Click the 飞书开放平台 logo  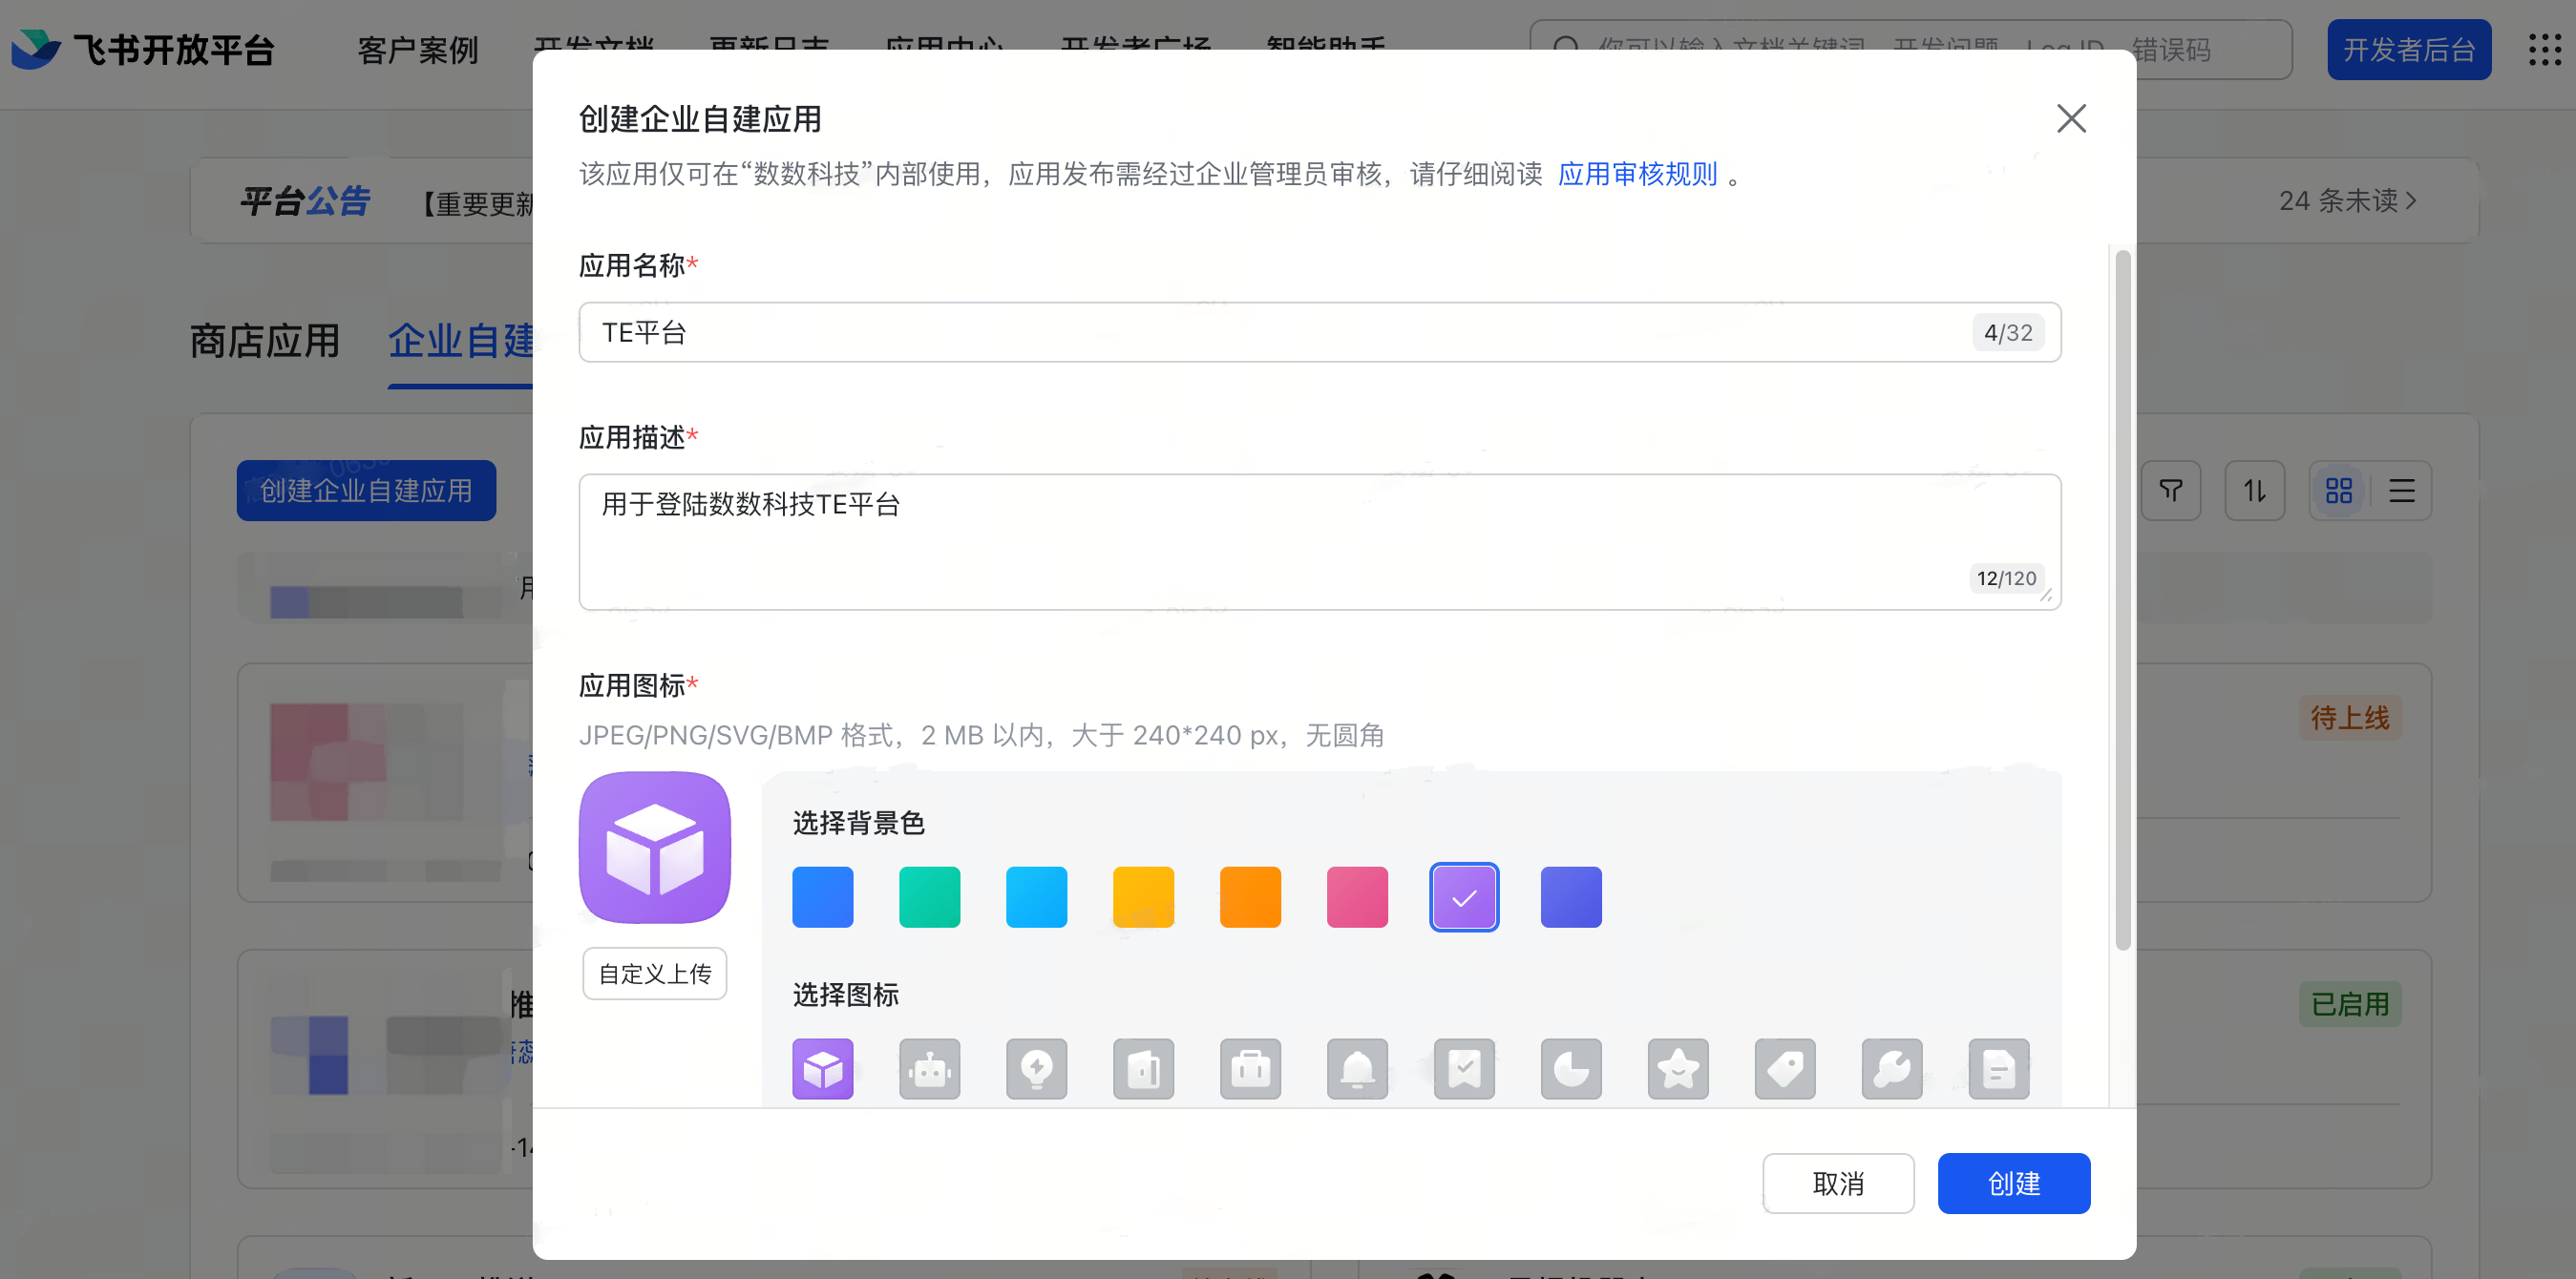coord(143,49)
